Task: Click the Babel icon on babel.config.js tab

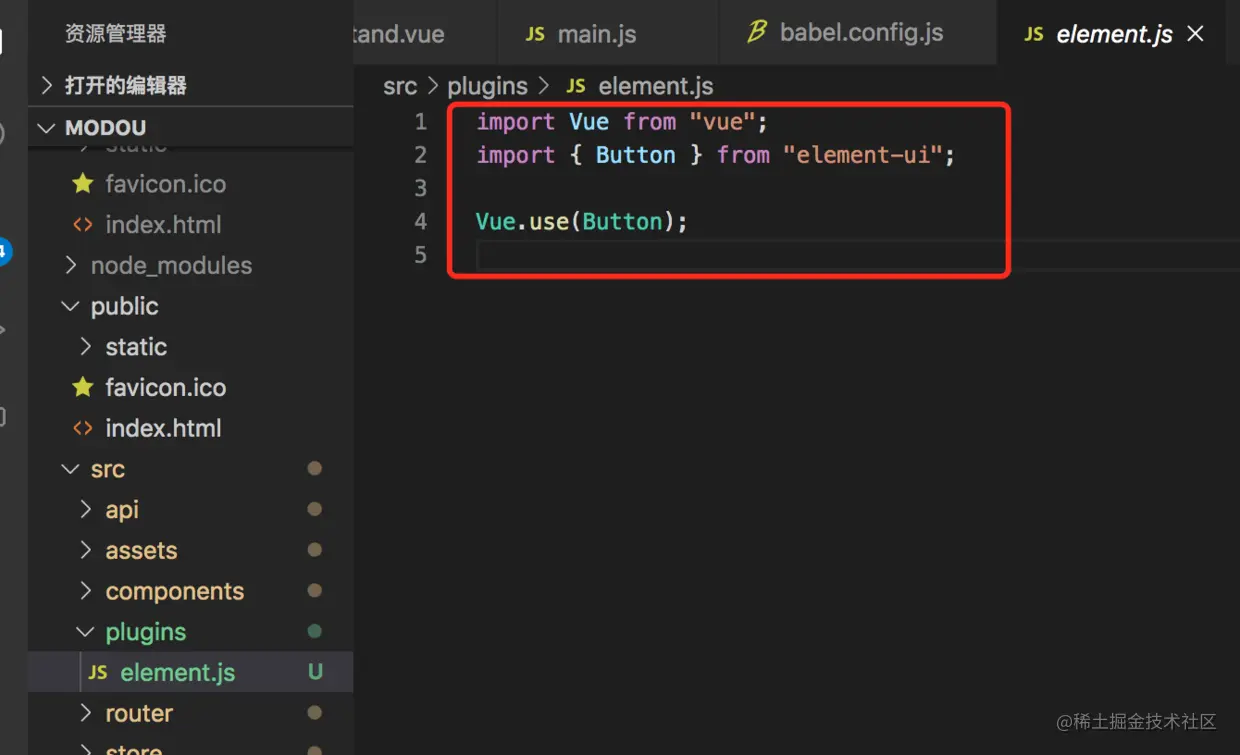Action: point(757,33)
